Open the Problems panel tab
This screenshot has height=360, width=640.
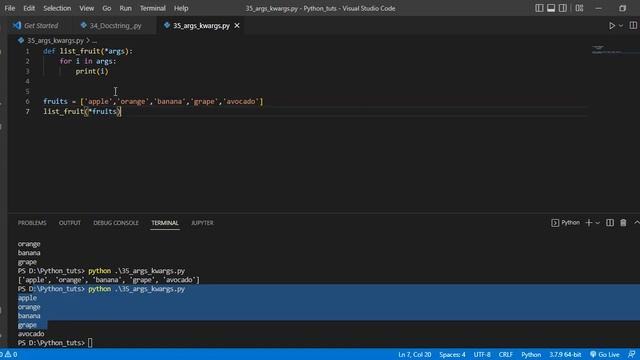click(32, 223)
